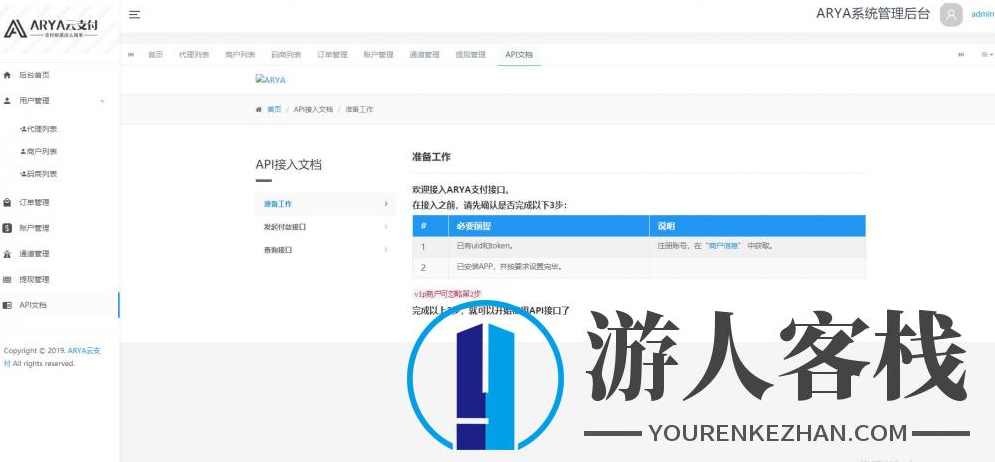The width and height of the screenshot is (995, 462).
Task: Toggle the sidebar with the hamburger icon
Action: 135,15
